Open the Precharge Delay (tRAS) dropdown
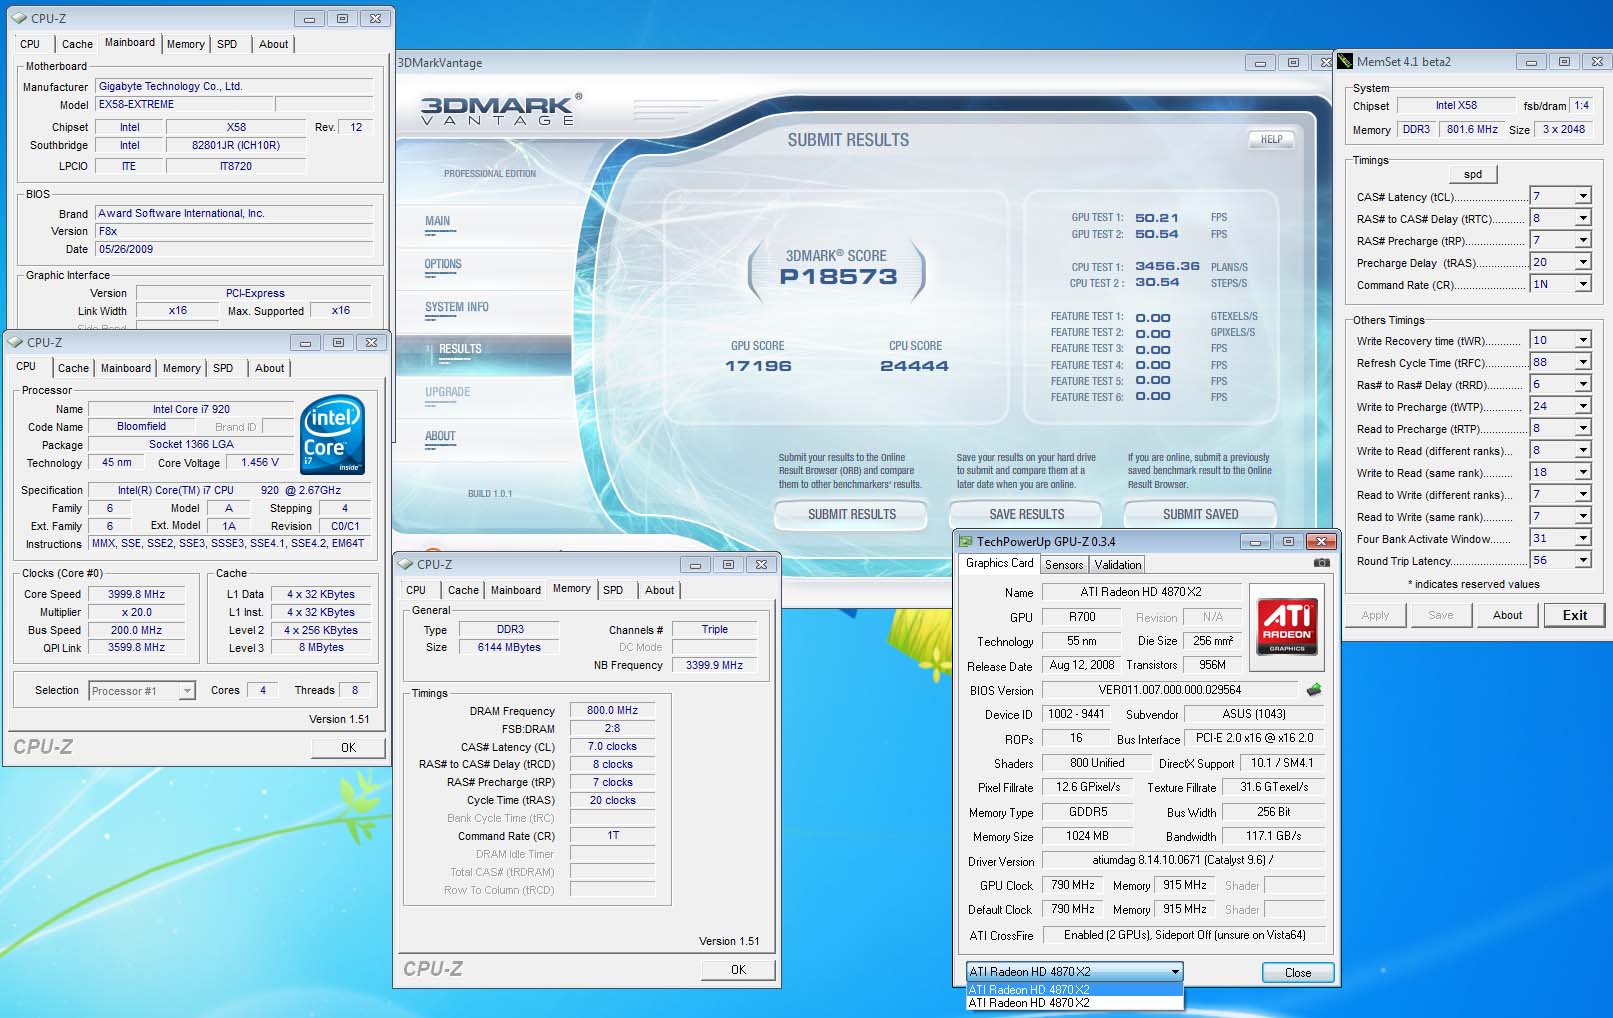1613x1018 pixels. click(x=1583, y=262)
